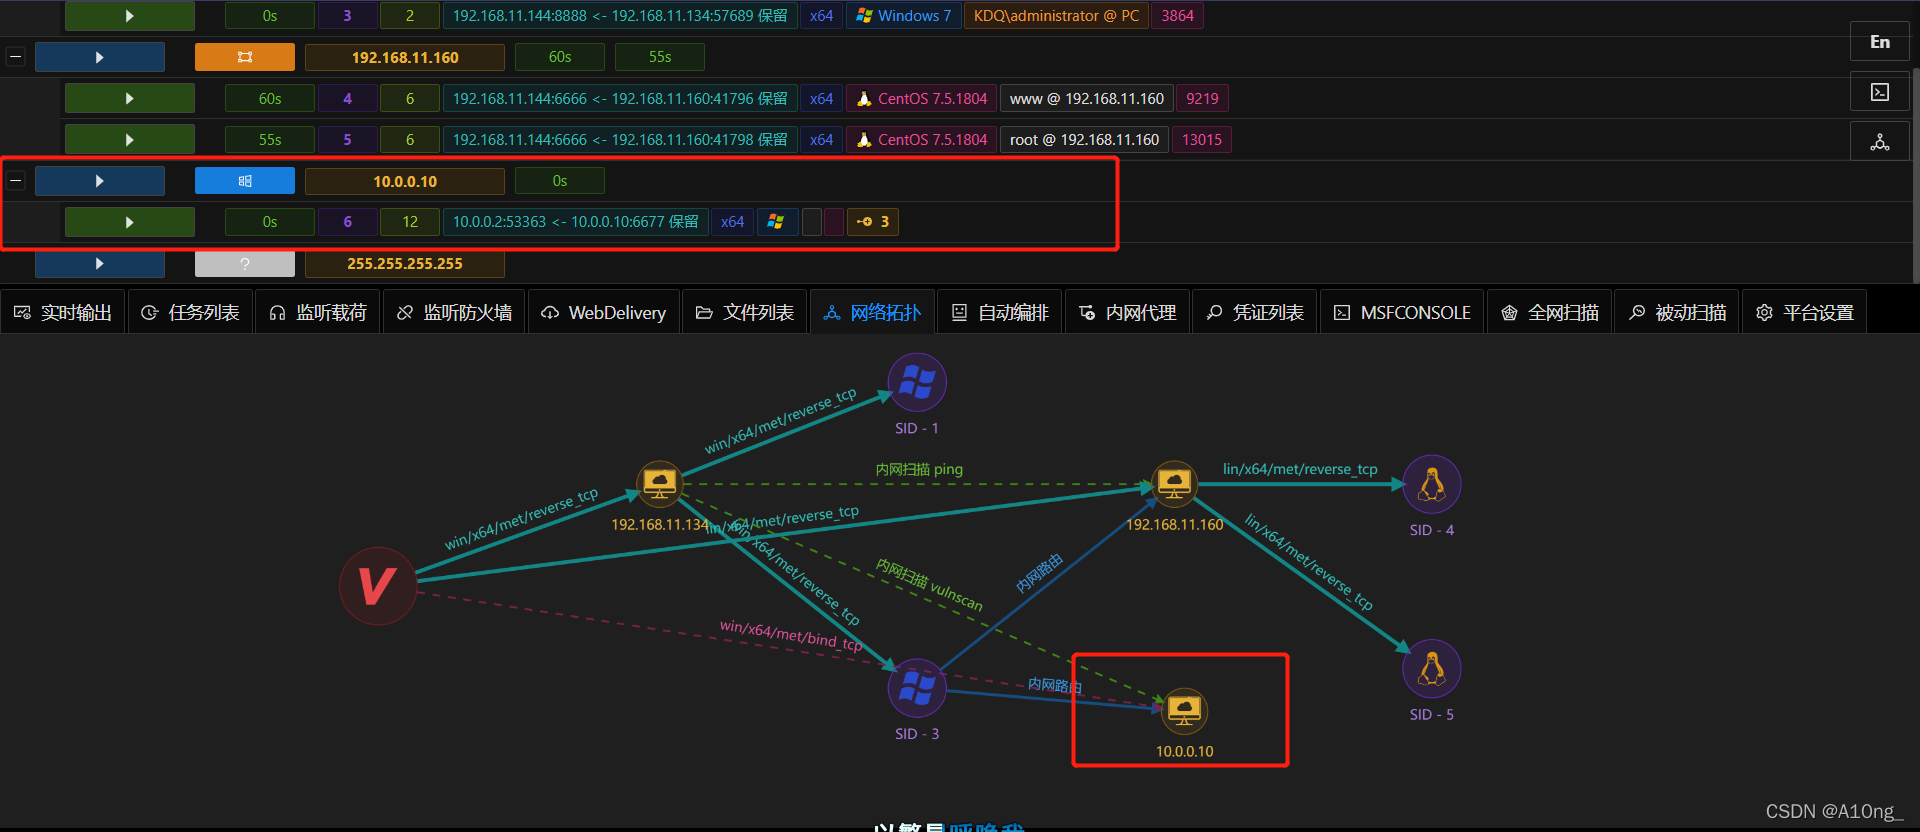Click the gray unknown-type icon for 255.255.255.255

[x=245, y=264]
